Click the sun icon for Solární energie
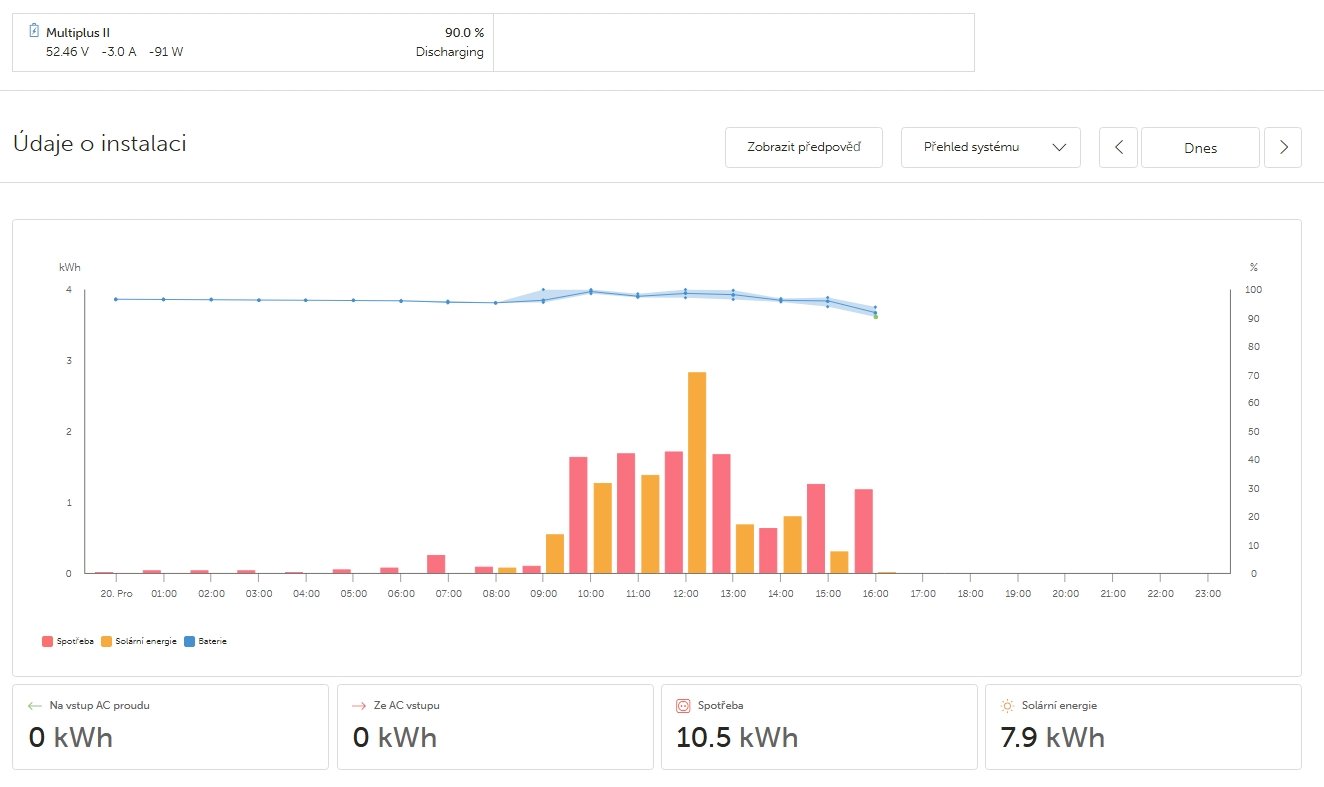The width and height of the screenshot is (1324, 787). coord(1008,705)
